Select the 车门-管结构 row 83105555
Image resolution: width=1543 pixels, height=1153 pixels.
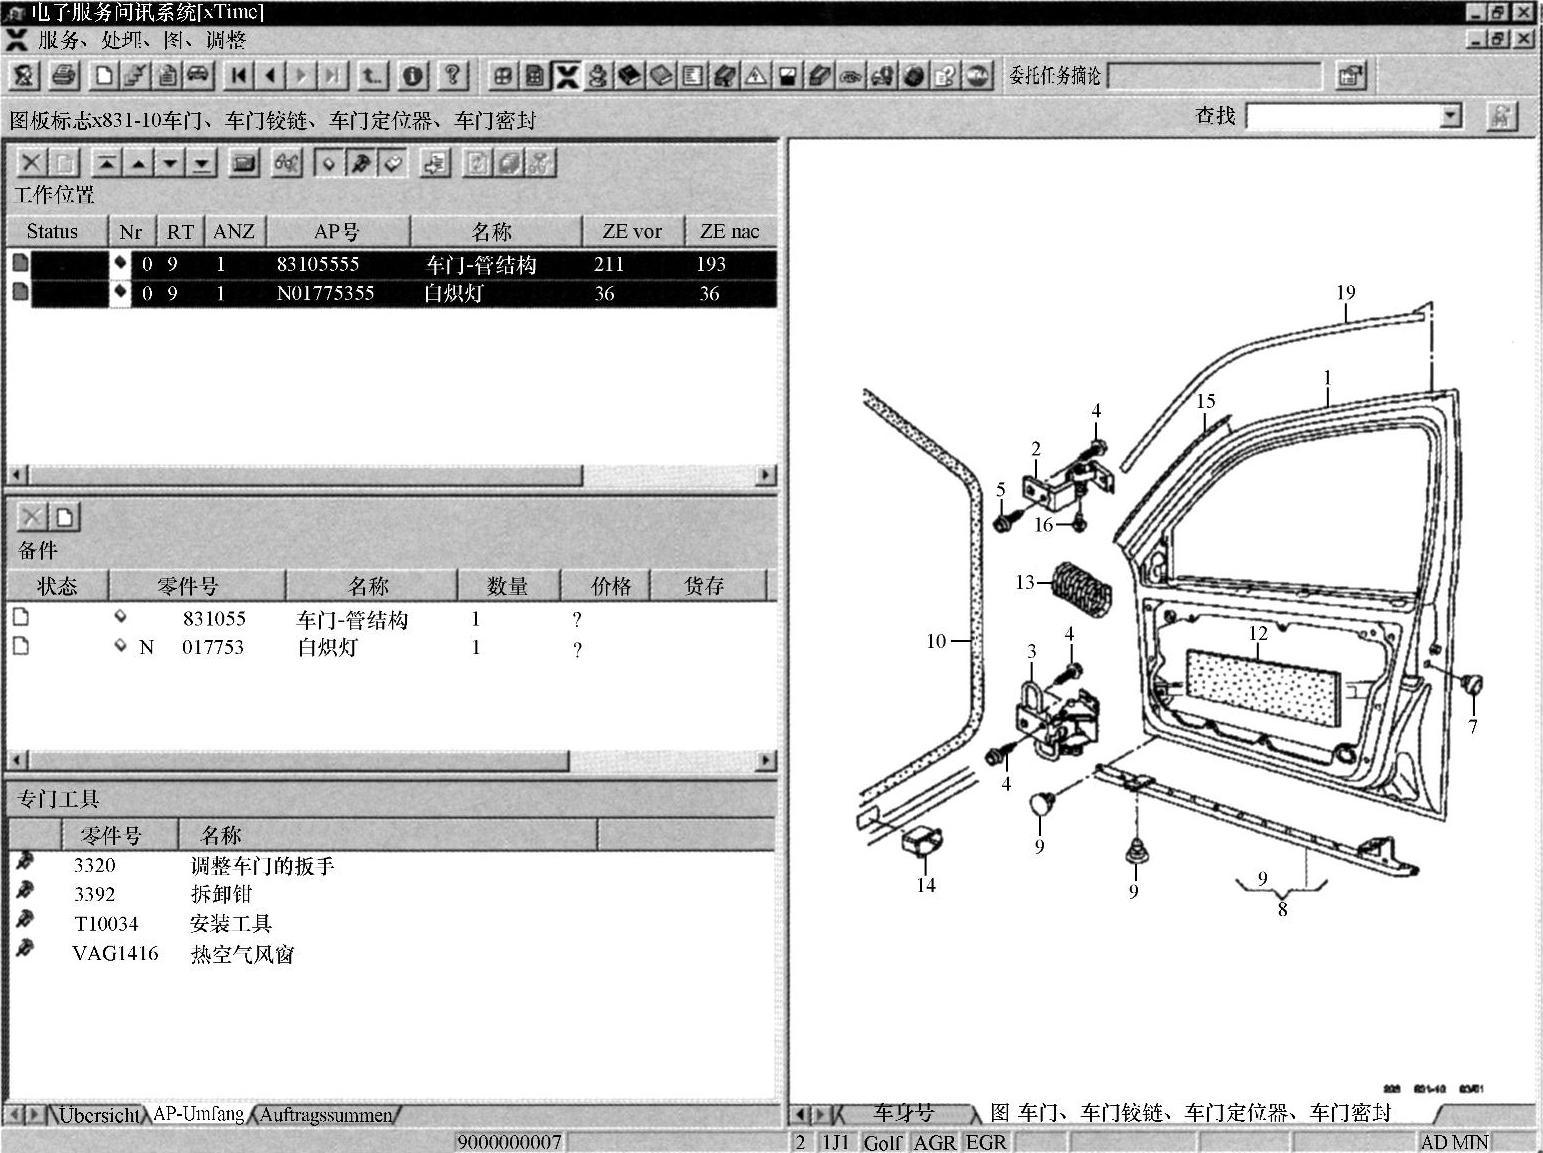pyautogui.click(x=392, y=264)
